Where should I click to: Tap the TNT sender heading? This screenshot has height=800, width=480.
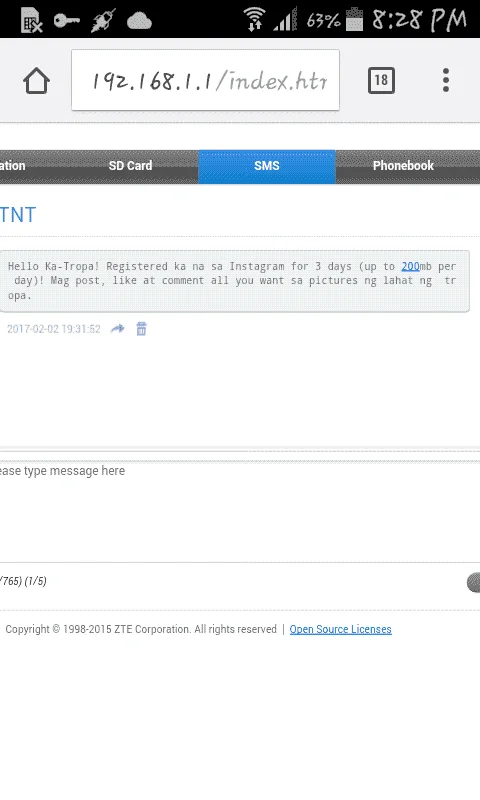18,215
